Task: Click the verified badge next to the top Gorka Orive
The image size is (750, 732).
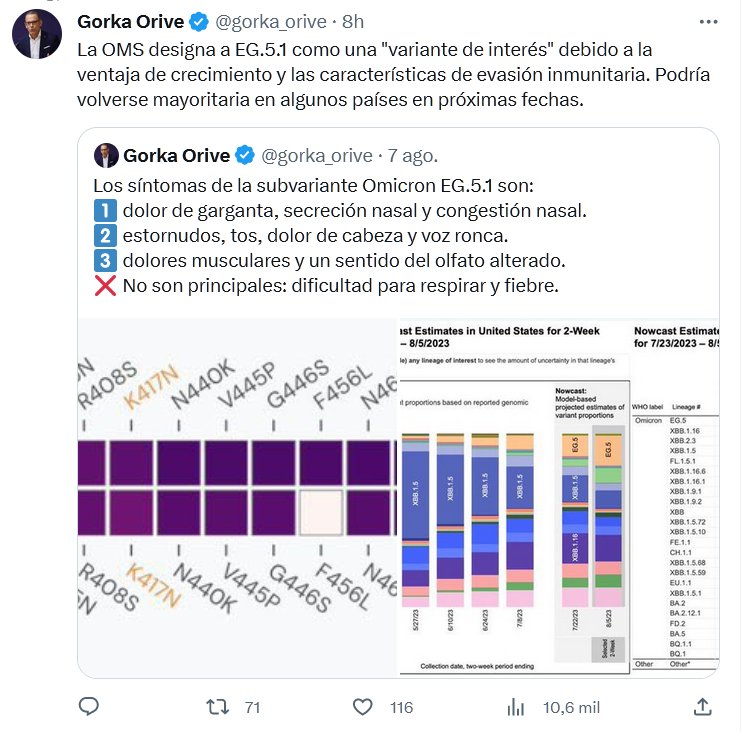Action: pos(200,22)
